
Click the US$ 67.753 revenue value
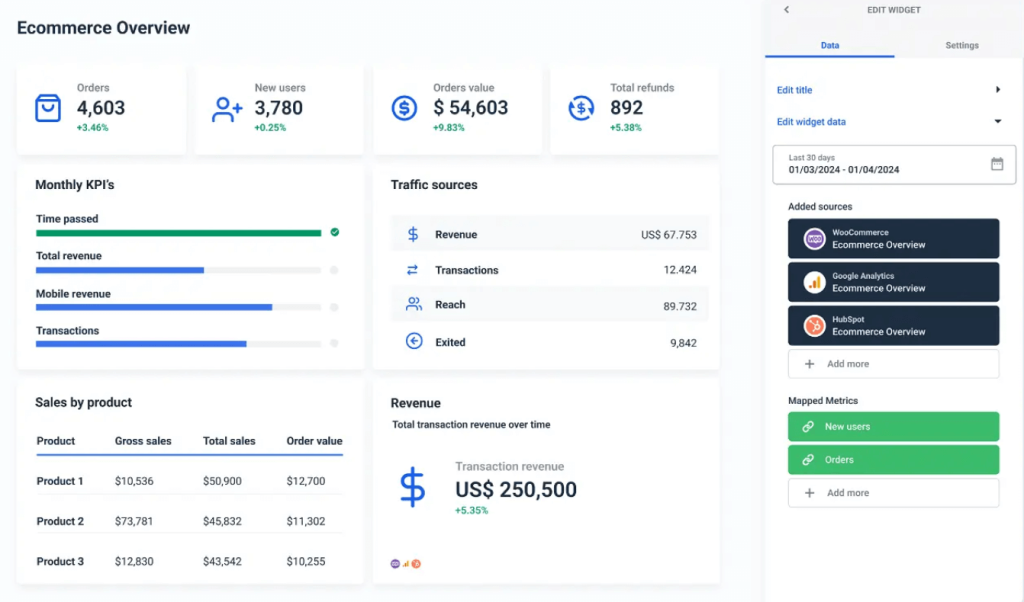tap(669, 234)
